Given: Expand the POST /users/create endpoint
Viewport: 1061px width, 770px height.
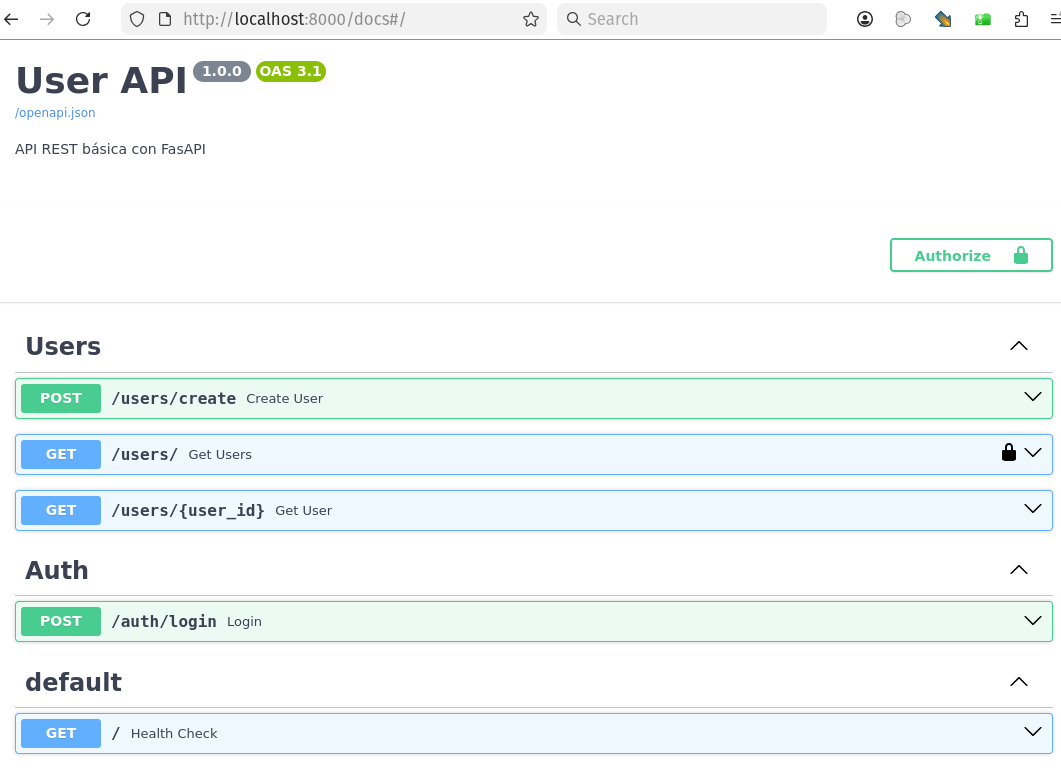Looking at the screenshot, I should (x=1032, y=397).
